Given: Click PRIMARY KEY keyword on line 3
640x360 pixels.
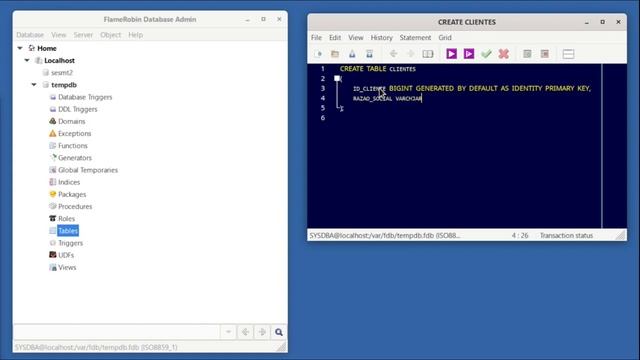Looking at the screenshot, I should point(568,88).
